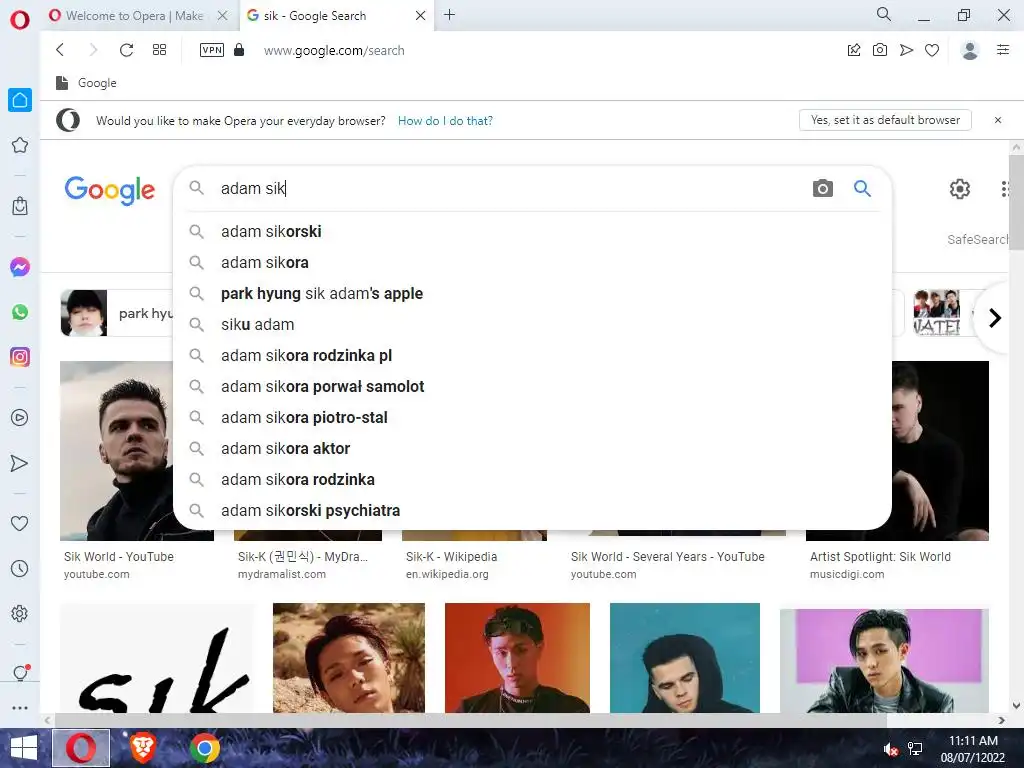Screen dimensions: 1024x768
Task: Open the sidebar lightbulb notifications icon
Action: (x=20, y=673)
